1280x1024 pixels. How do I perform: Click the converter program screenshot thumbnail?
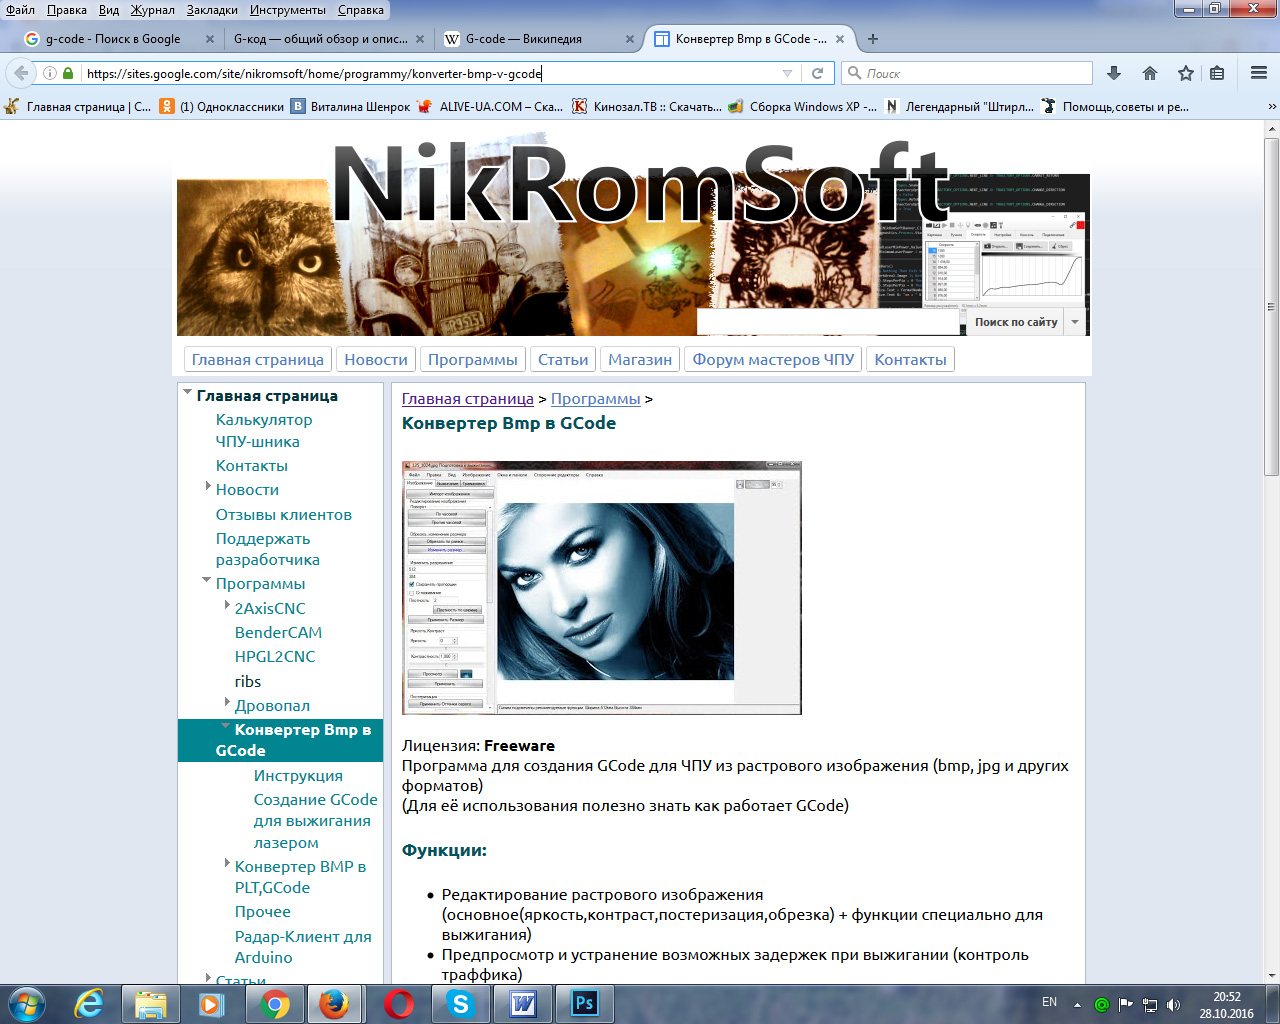pos(601,588)
